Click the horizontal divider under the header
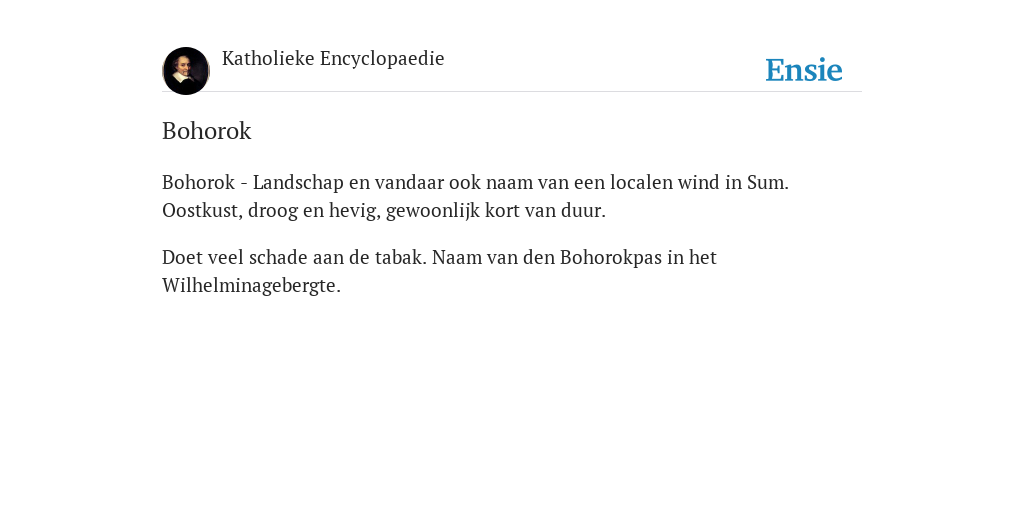This screenshot has height=512, width=1024. pos(512,92)
